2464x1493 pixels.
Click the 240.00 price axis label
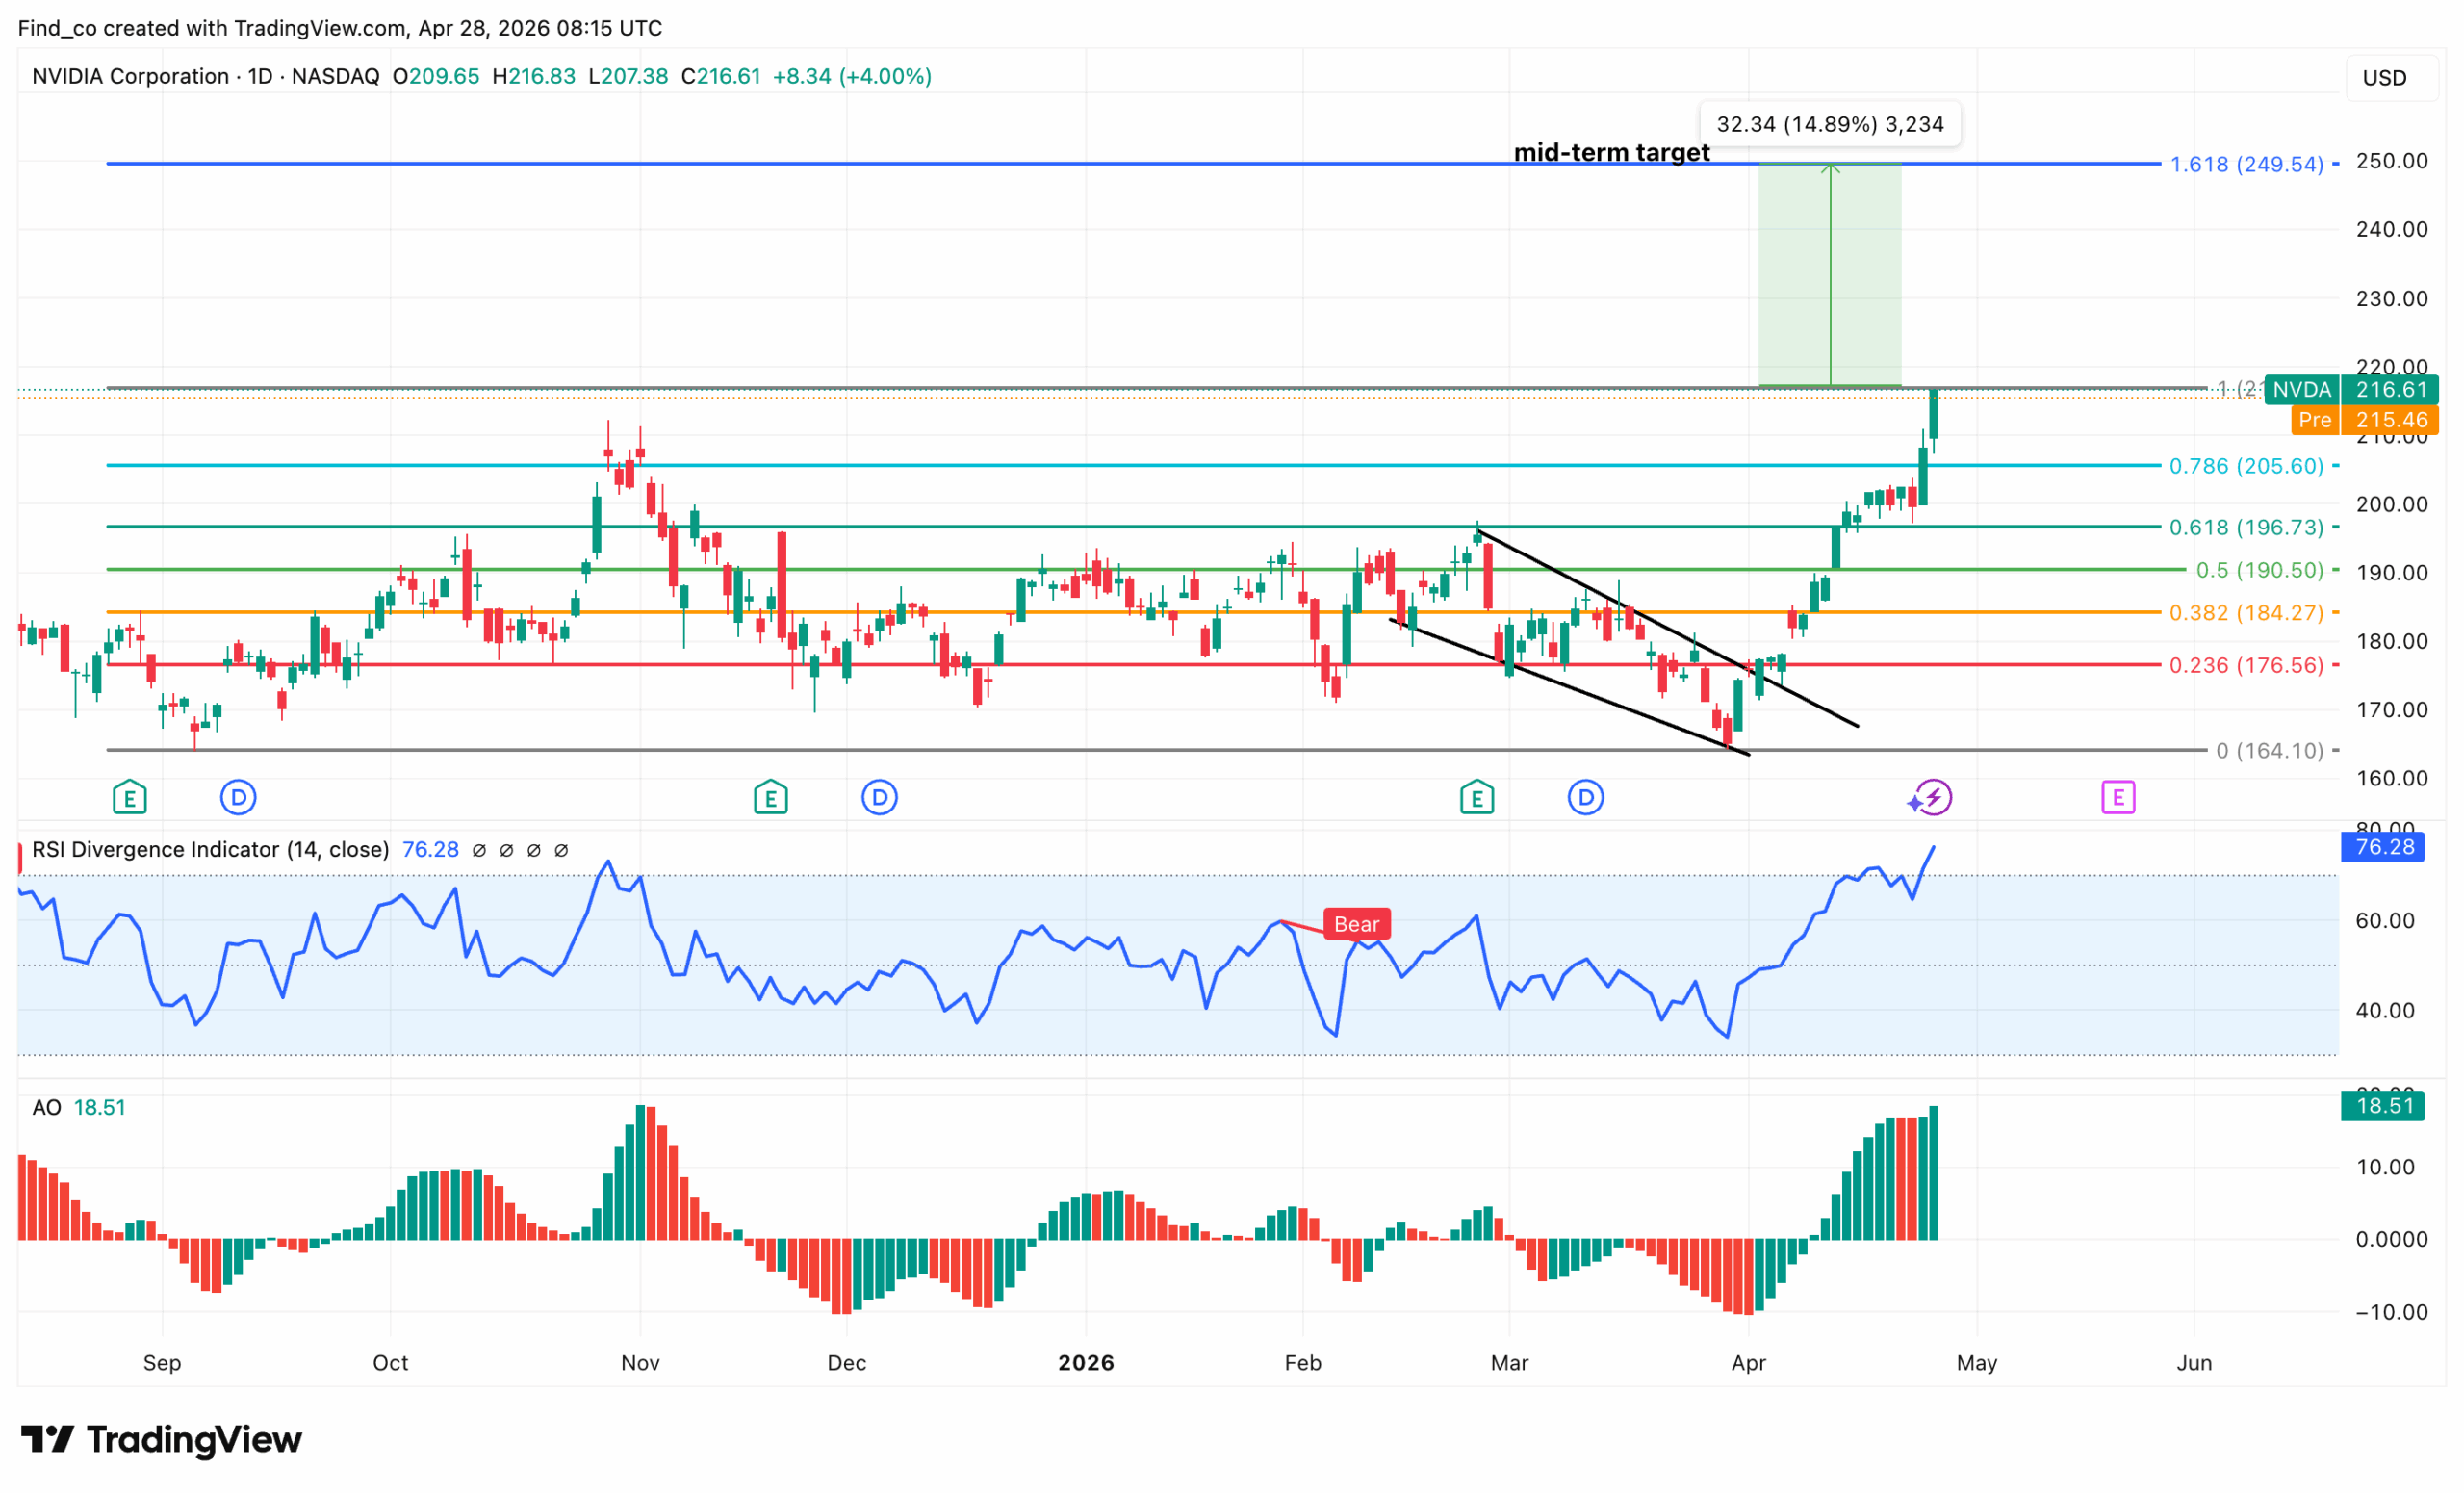pyautogui.click(x=2391, y=229)
